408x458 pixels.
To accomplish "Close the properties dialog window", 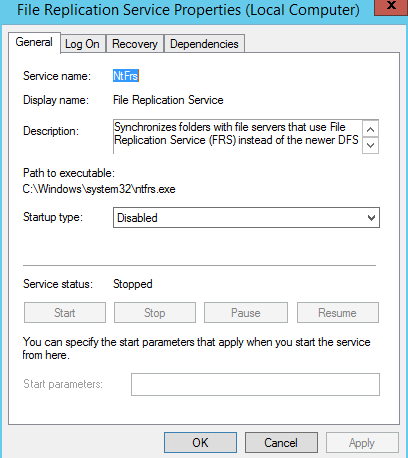I will click(x=391, y=6).
